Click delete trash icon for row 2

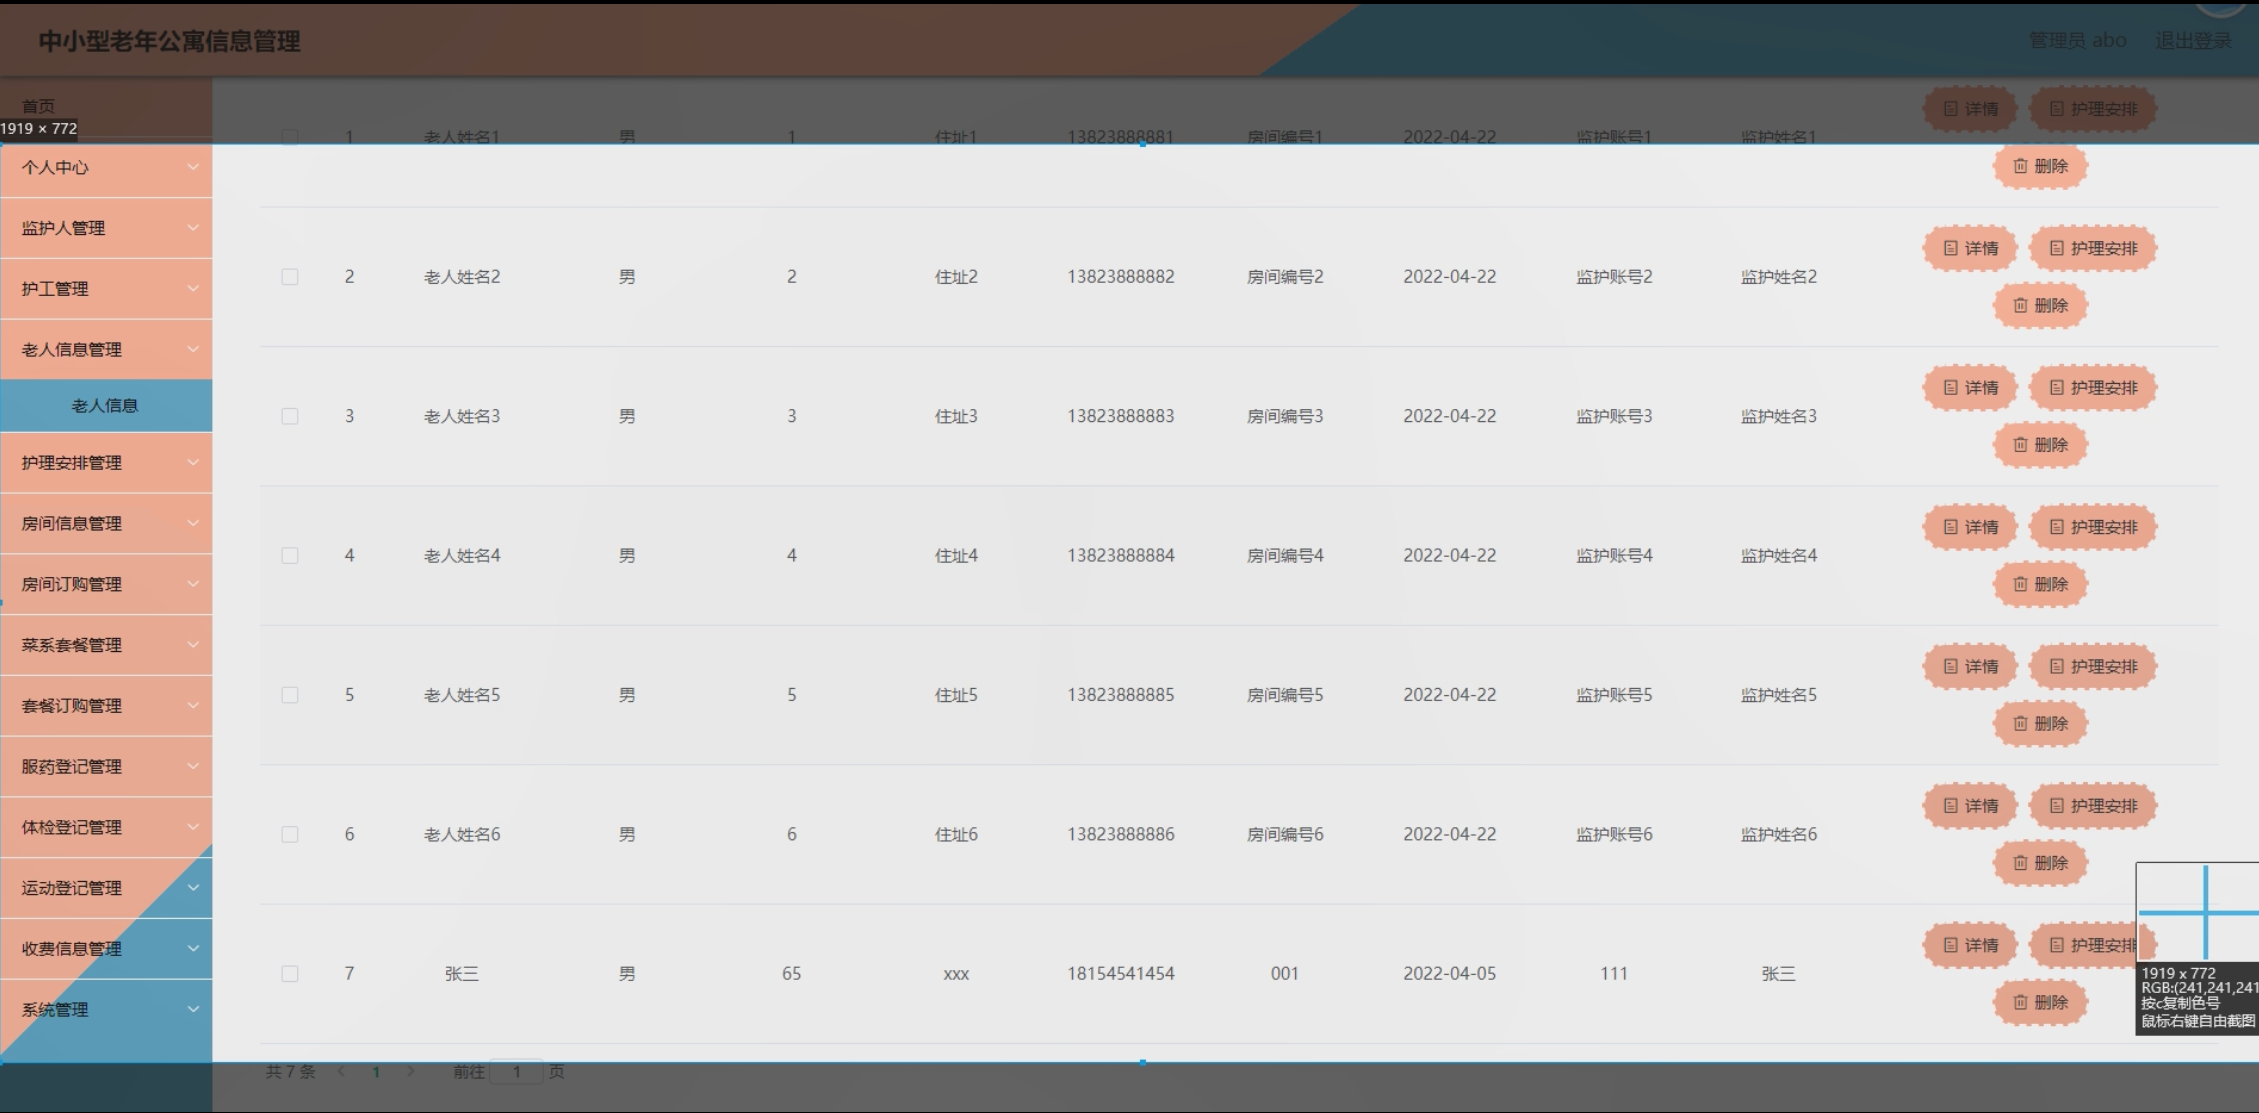(x=2020, y=305)
